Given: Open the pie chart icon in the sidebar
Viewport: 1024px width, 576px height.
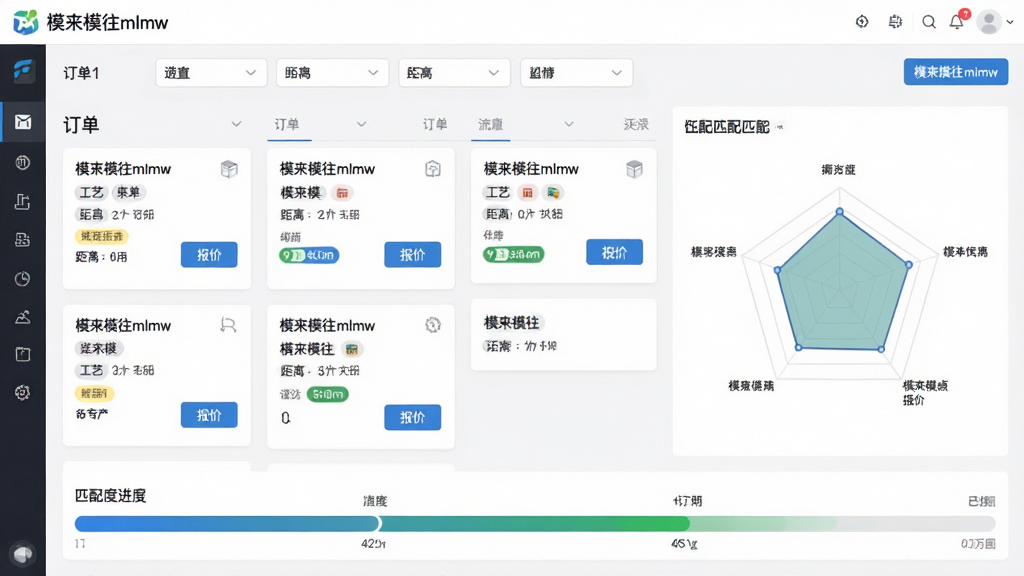Looking at the screenshot, I should click(x=23, y=279).
